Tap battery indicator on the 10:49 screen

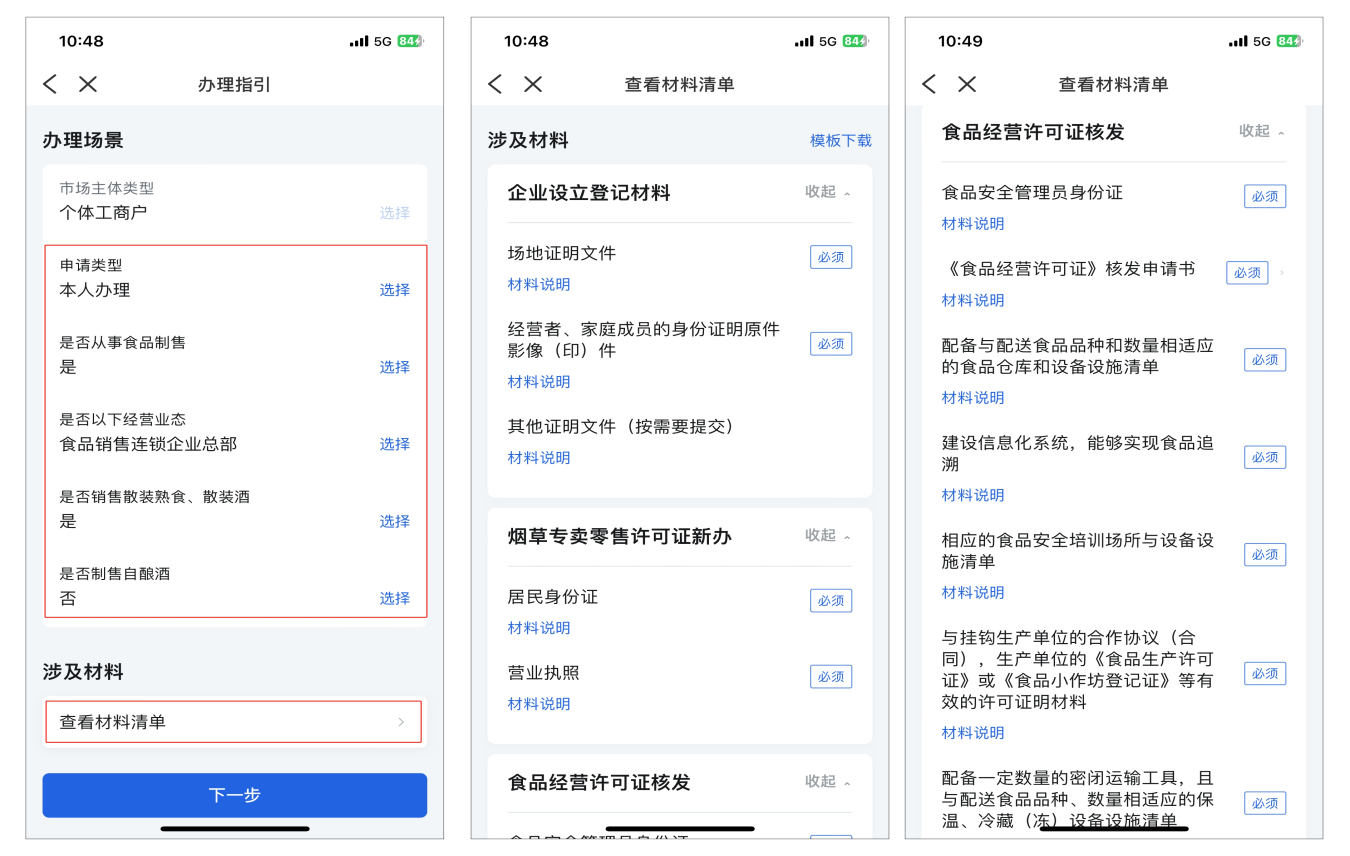[x=1289, y=41]
